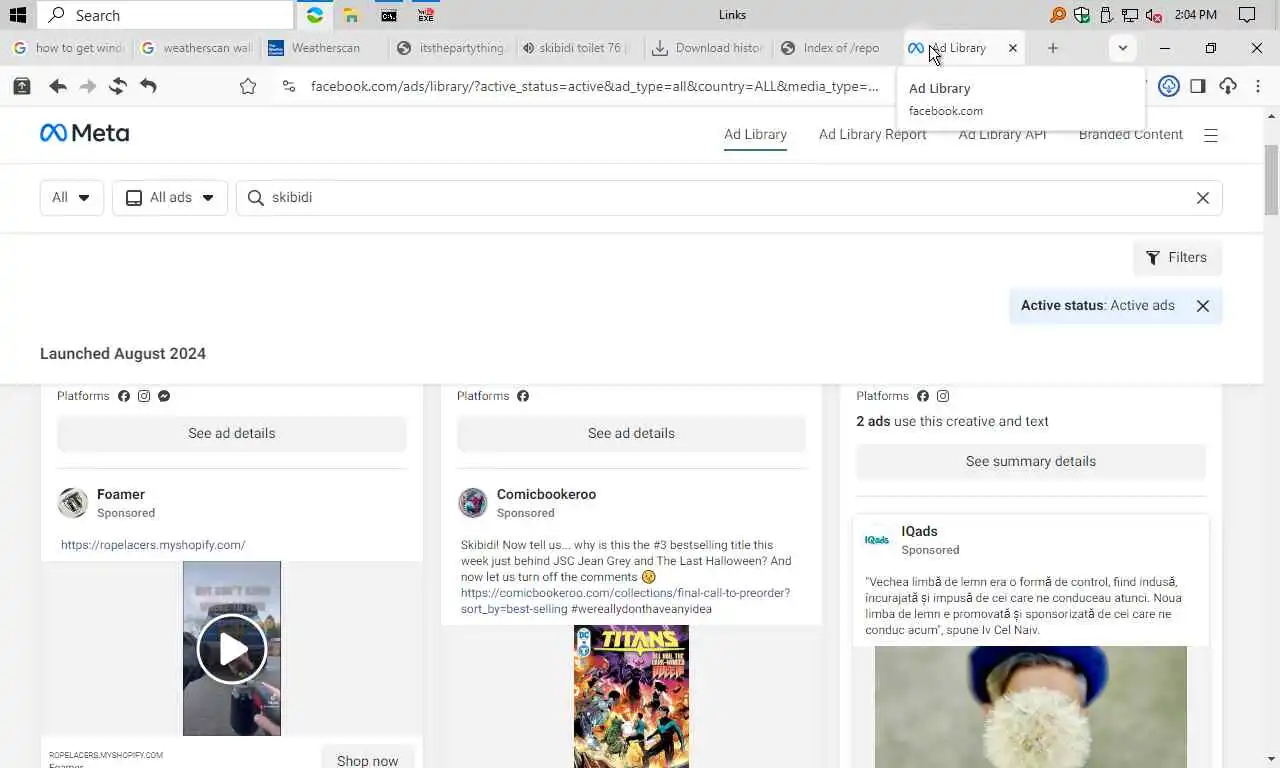Click the Meta logo
This screenshot has width=1280, height=768.
tap(84, 133)
